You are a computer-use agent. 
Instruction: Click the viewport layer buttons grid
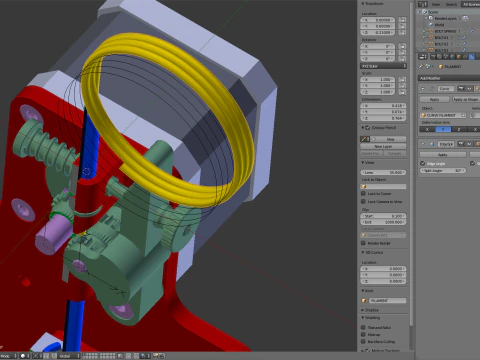click(99, 356)
